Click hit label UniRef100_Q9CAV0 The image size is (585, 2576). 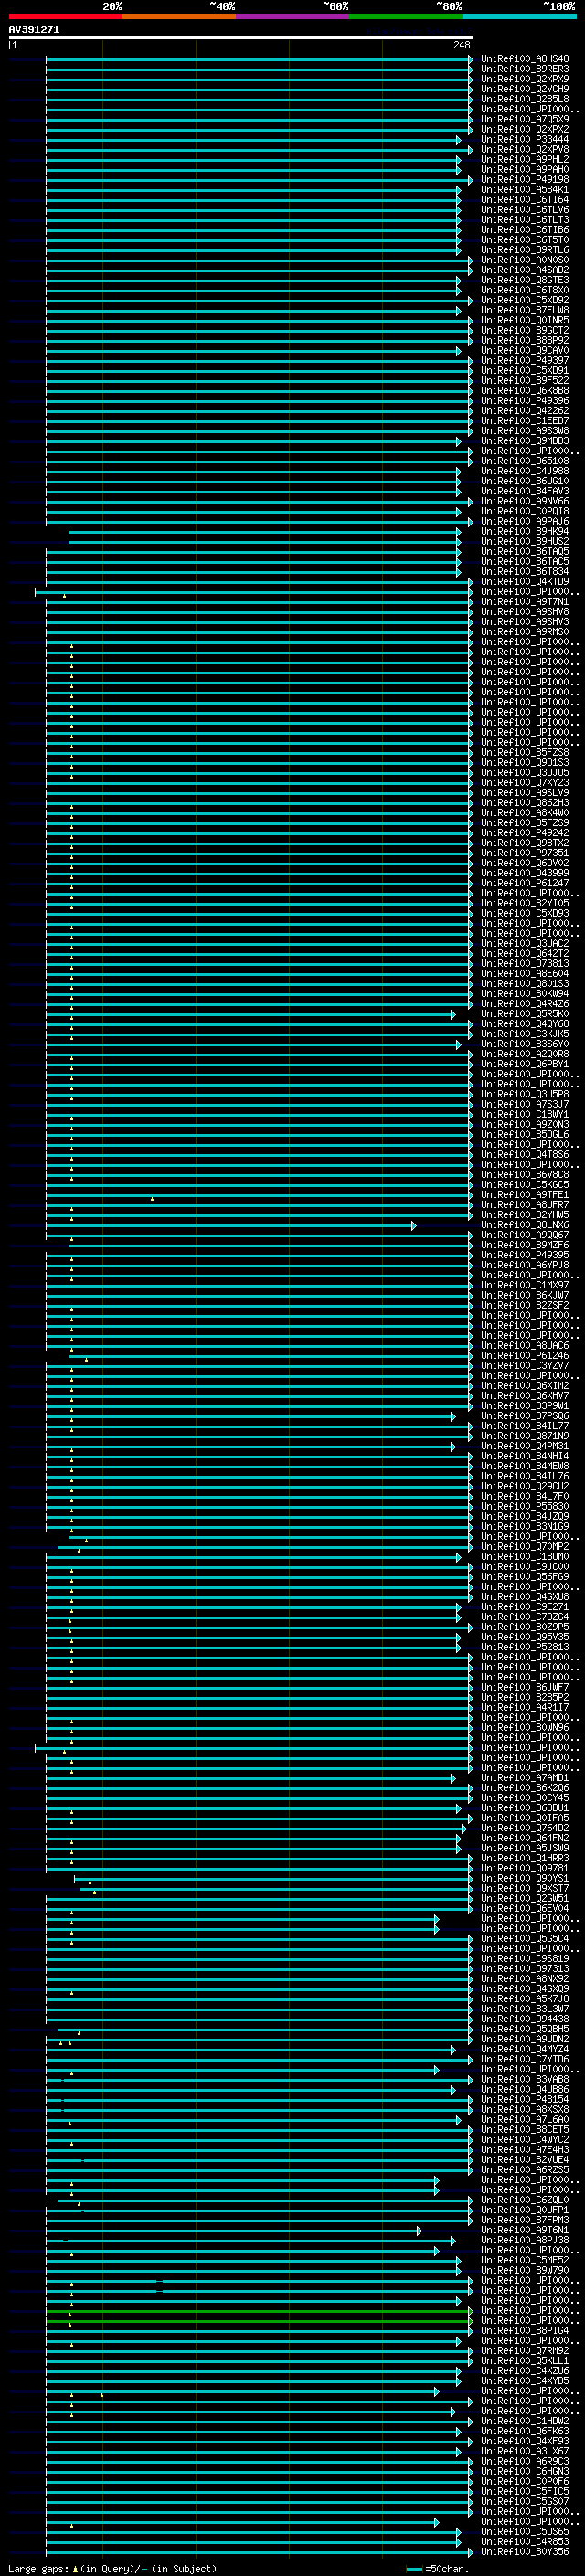[x=525, y=351]
